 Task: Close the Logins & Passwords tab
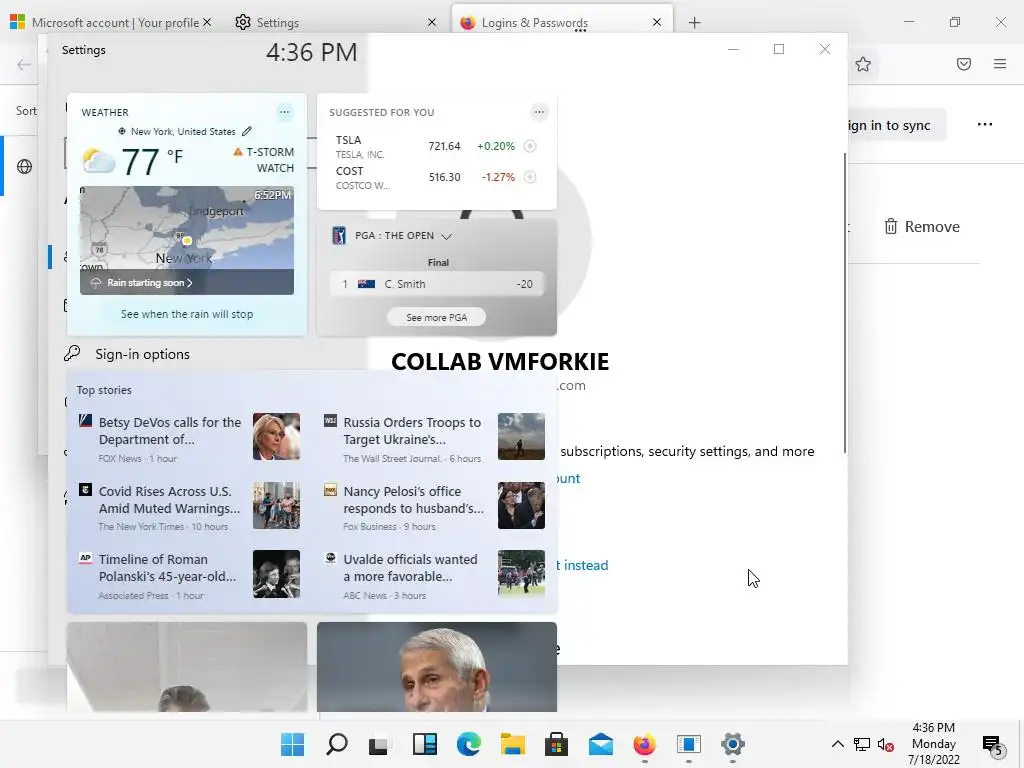click(x=657, y=22)
